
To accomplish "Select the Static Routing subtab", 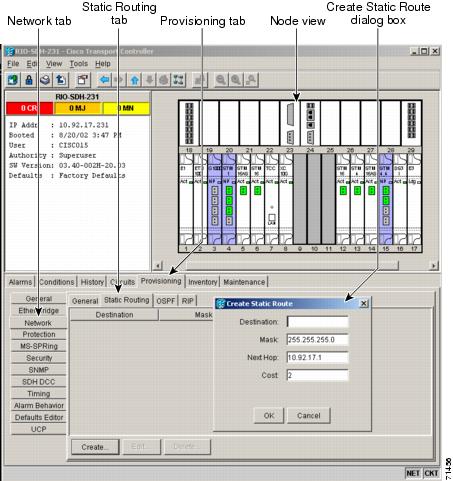I will coord(126,300).
